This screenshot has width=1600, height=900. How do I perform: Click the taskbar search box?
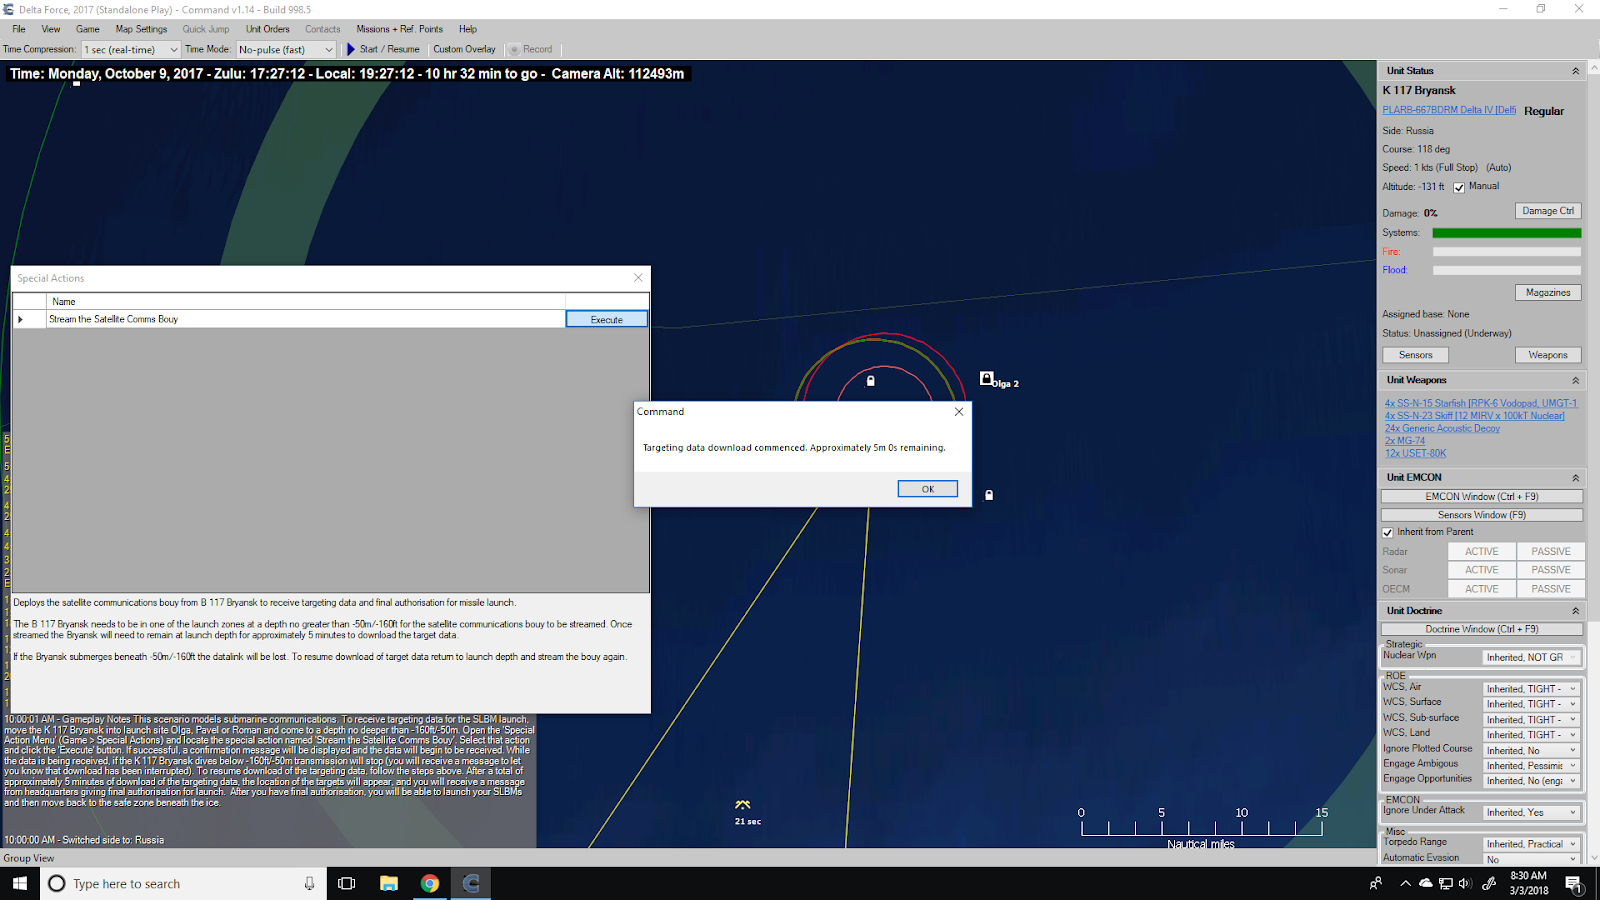(x=183, y=883)
